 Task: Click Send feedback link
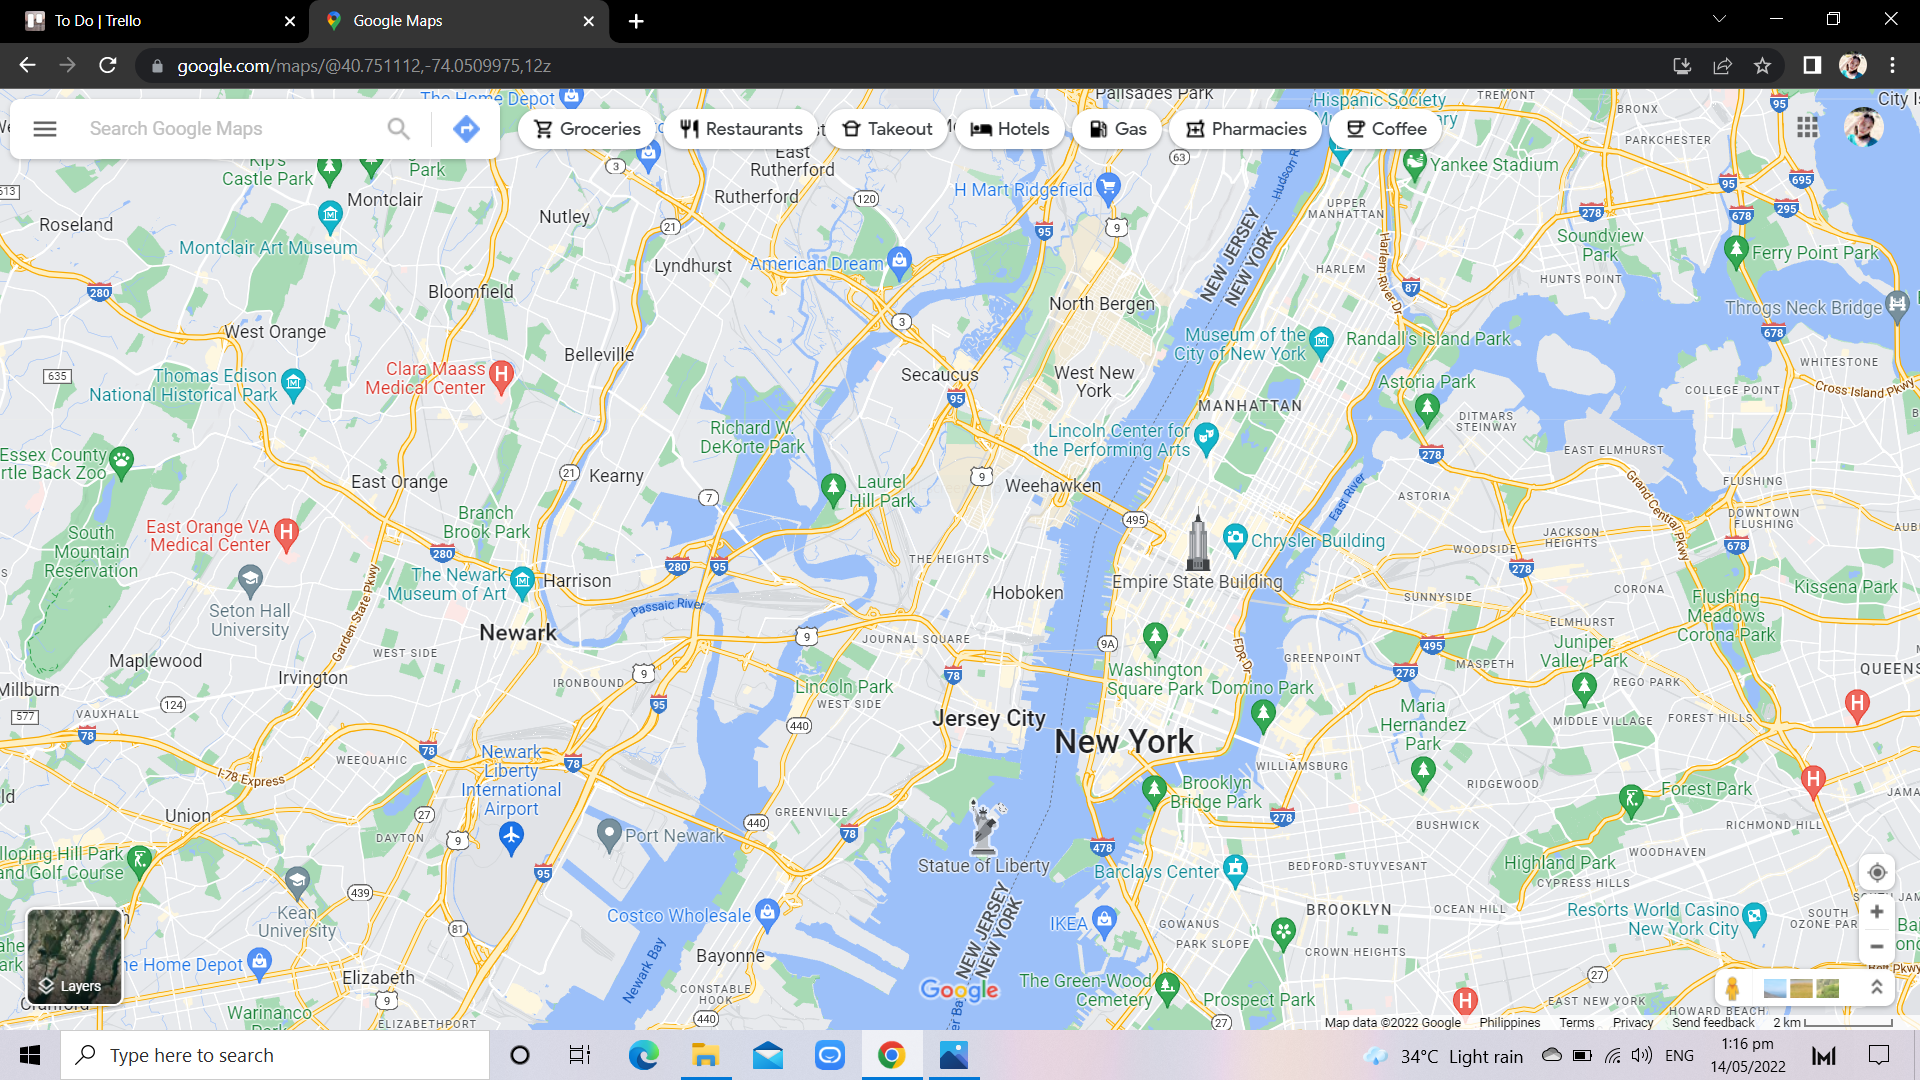pyautogui.click(x=1713, y=1022)
